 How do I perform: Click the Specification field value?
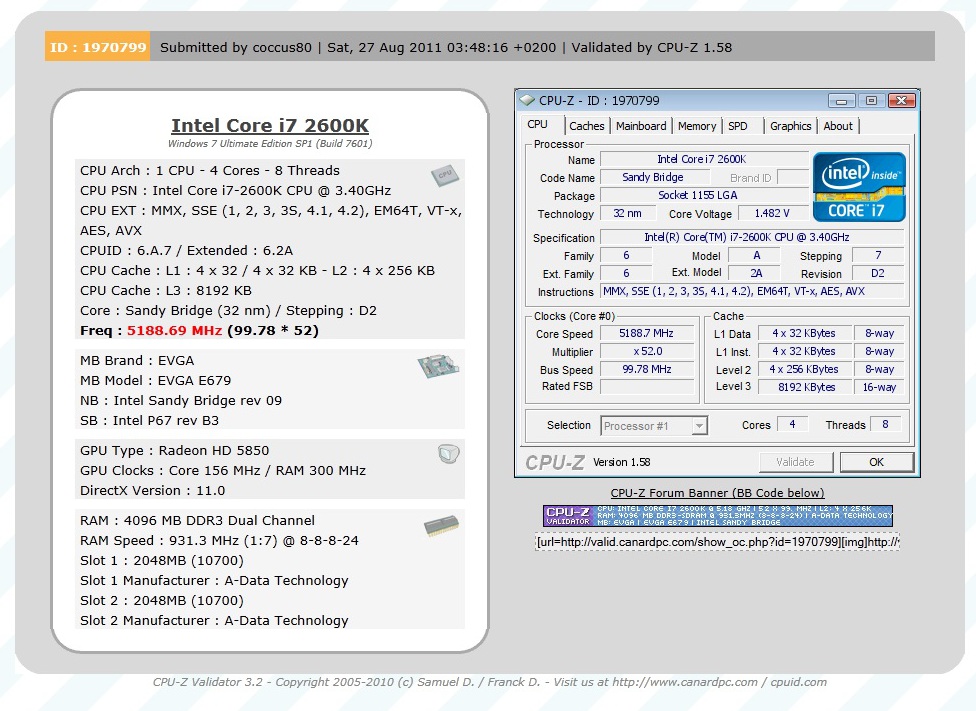(x=752, y=237)
